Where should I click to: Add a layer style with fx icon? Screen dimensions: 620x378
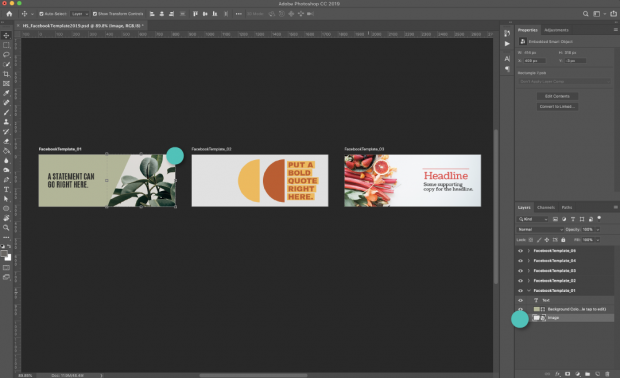pyautogui.click(x=558, y=374)
